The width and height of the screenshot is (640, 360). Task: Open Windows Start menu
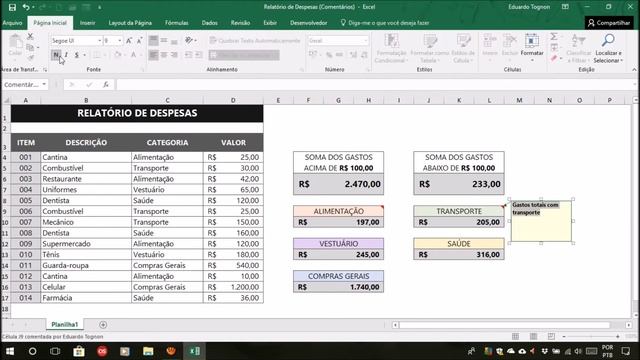coord(10,351)
